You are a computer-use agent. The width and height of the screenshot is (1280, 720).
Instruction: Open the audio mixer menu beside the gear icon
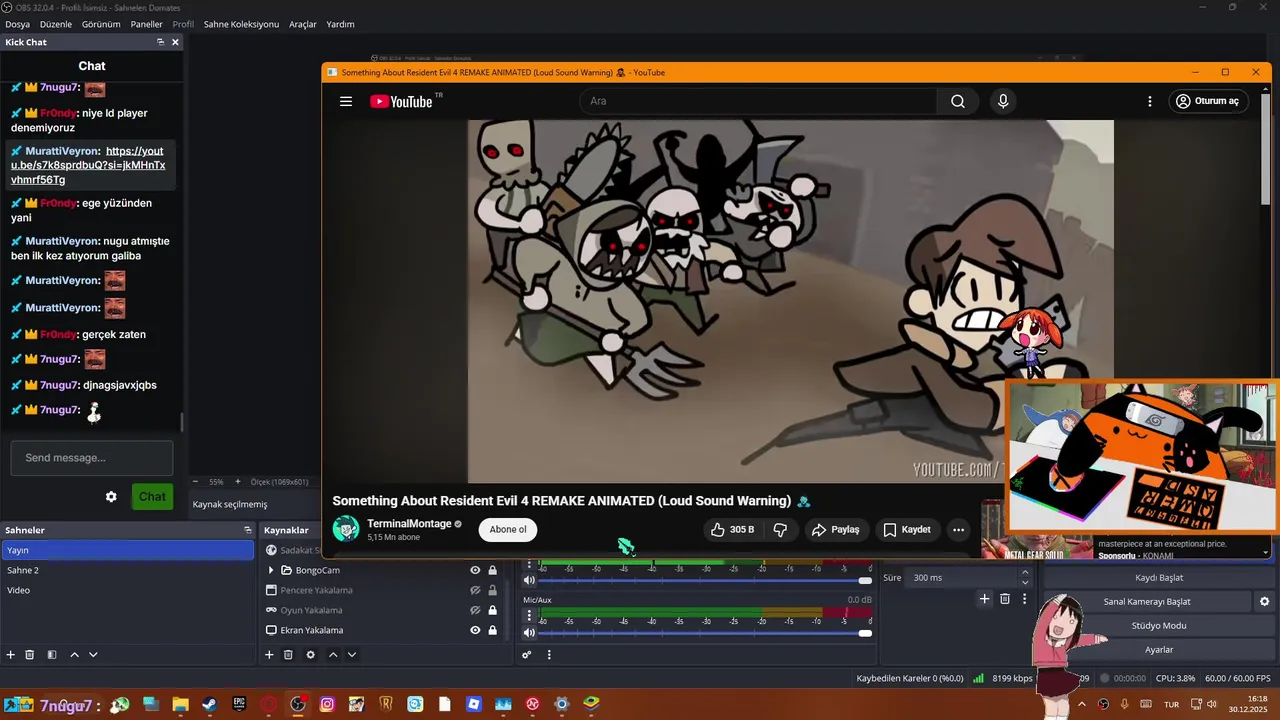click(549, 655)
